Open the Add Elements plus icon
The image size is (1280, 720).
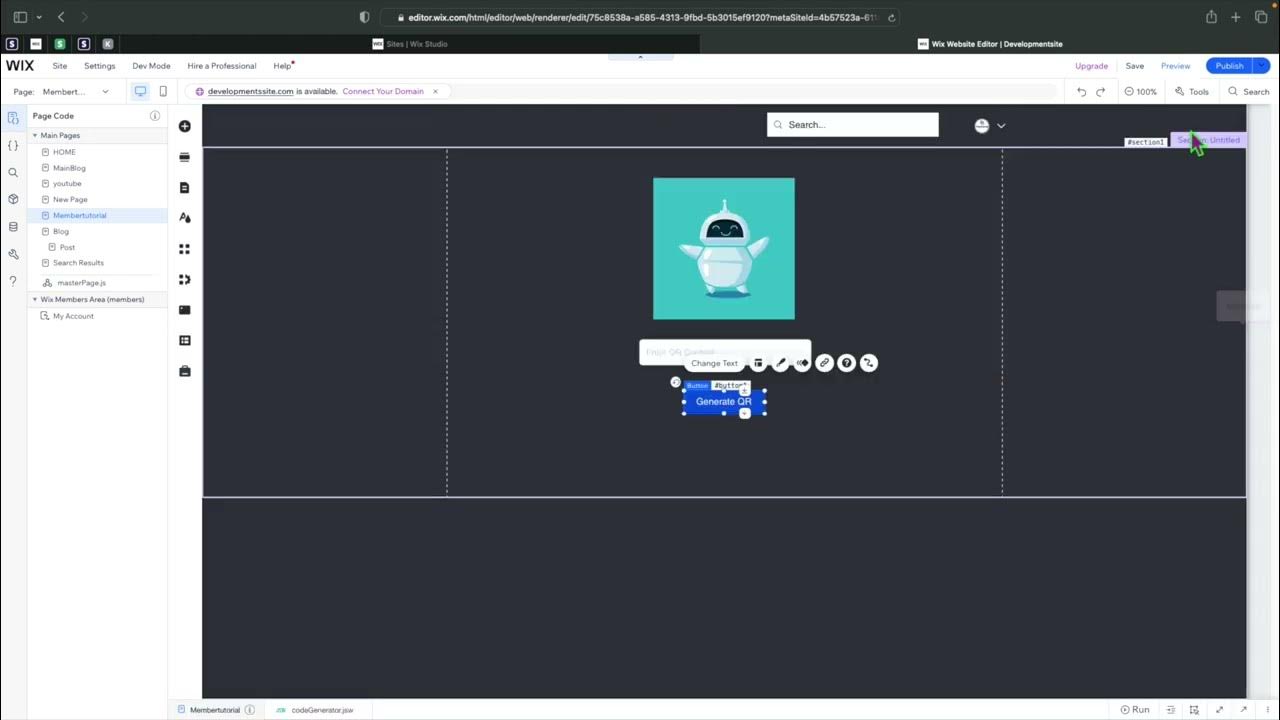184,126
